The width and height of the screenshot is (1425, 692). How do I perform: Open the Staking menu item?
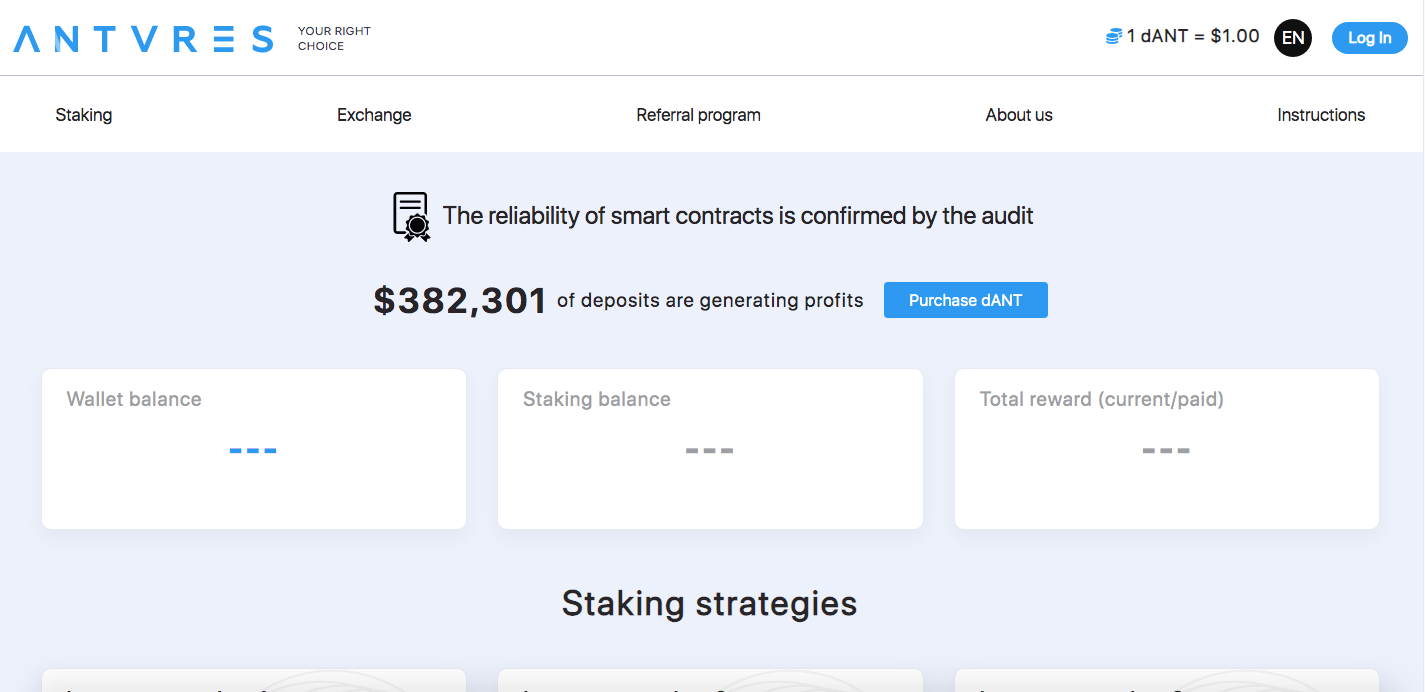[84, 115]
